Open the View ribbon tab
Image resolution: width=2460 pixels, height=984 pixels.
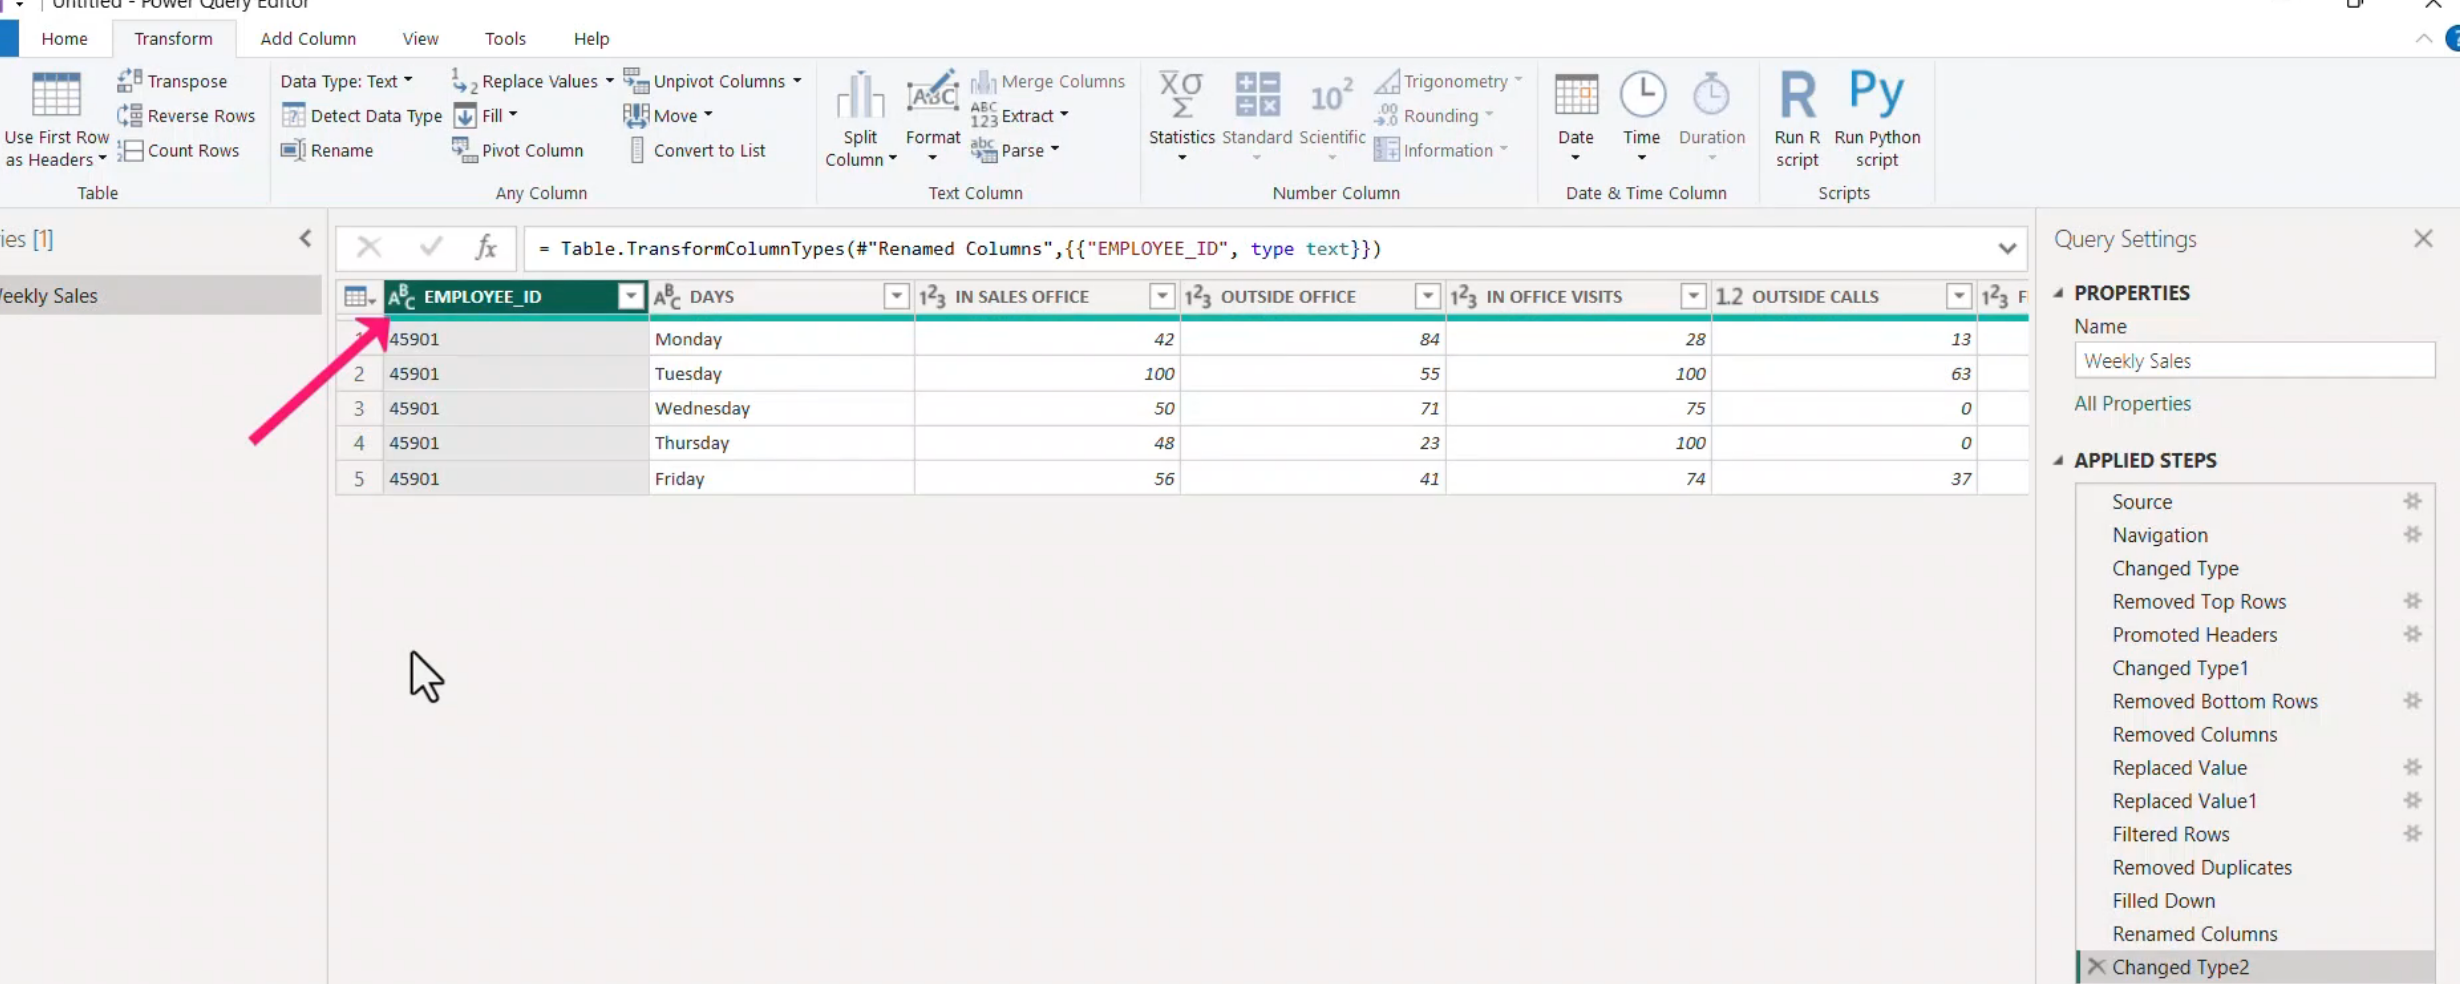pos(419,38)
